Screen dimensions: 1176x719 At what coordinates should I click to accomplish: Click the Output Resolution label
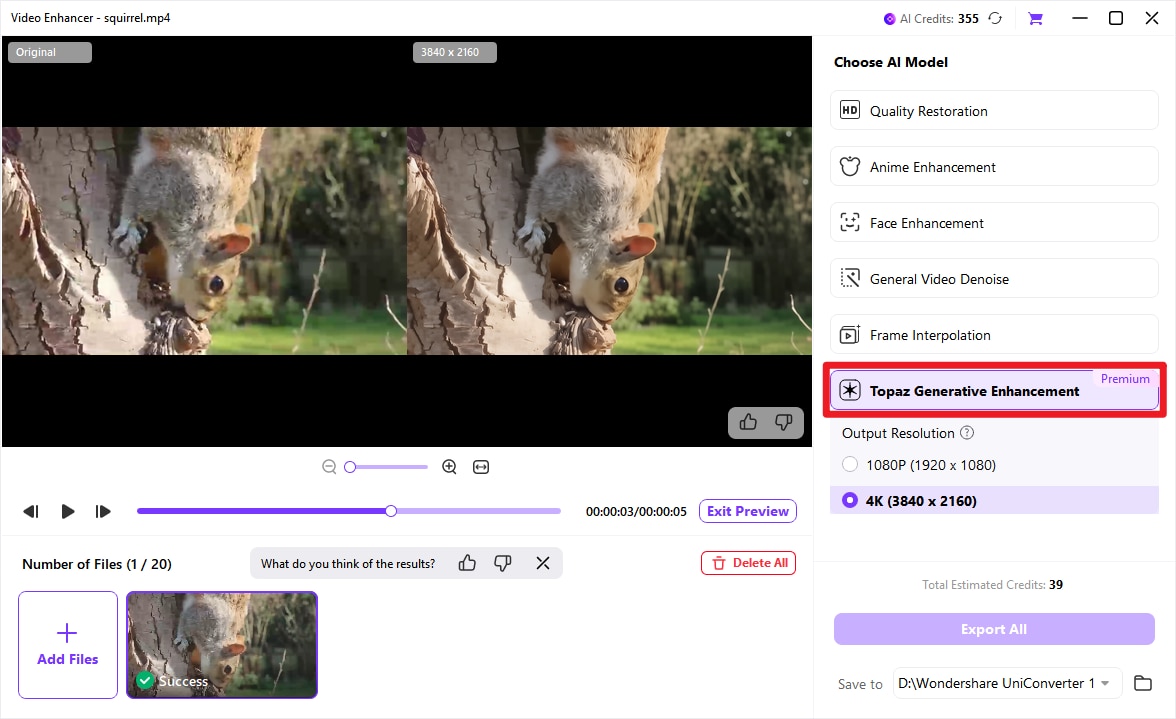[898, 433]
